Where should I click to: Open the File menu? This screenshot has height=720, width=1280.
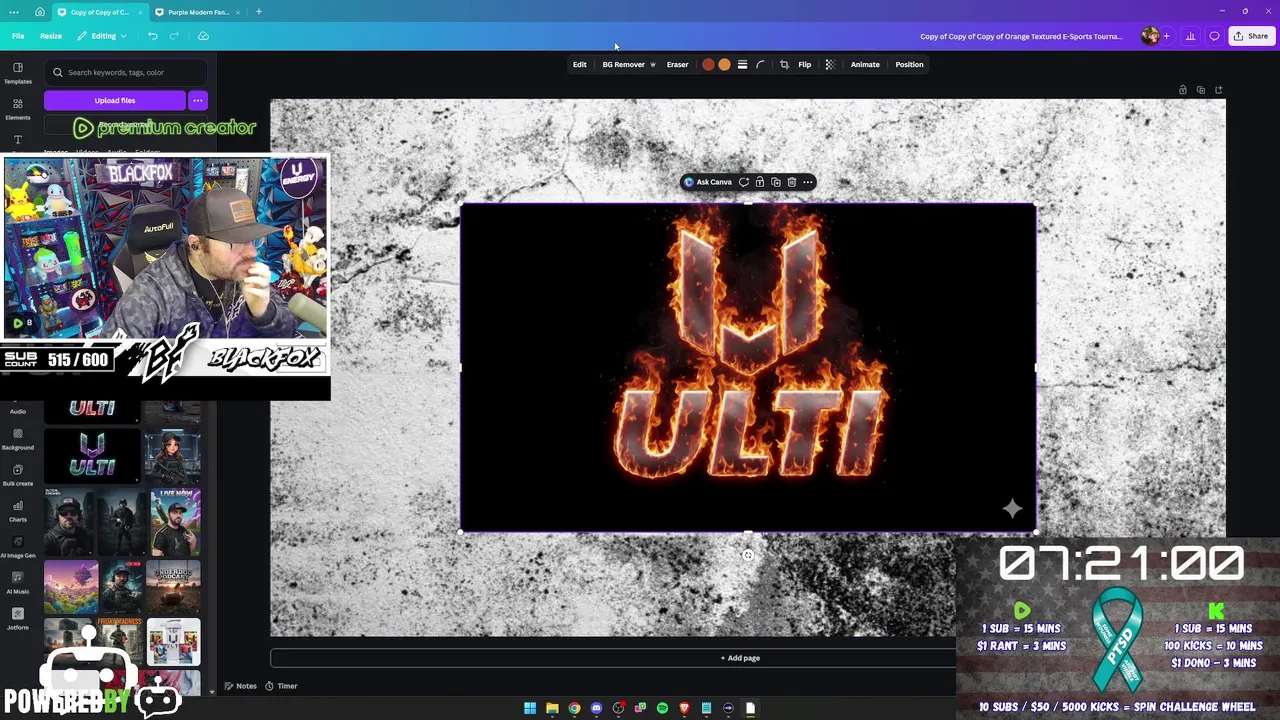[x=18, y=36]
